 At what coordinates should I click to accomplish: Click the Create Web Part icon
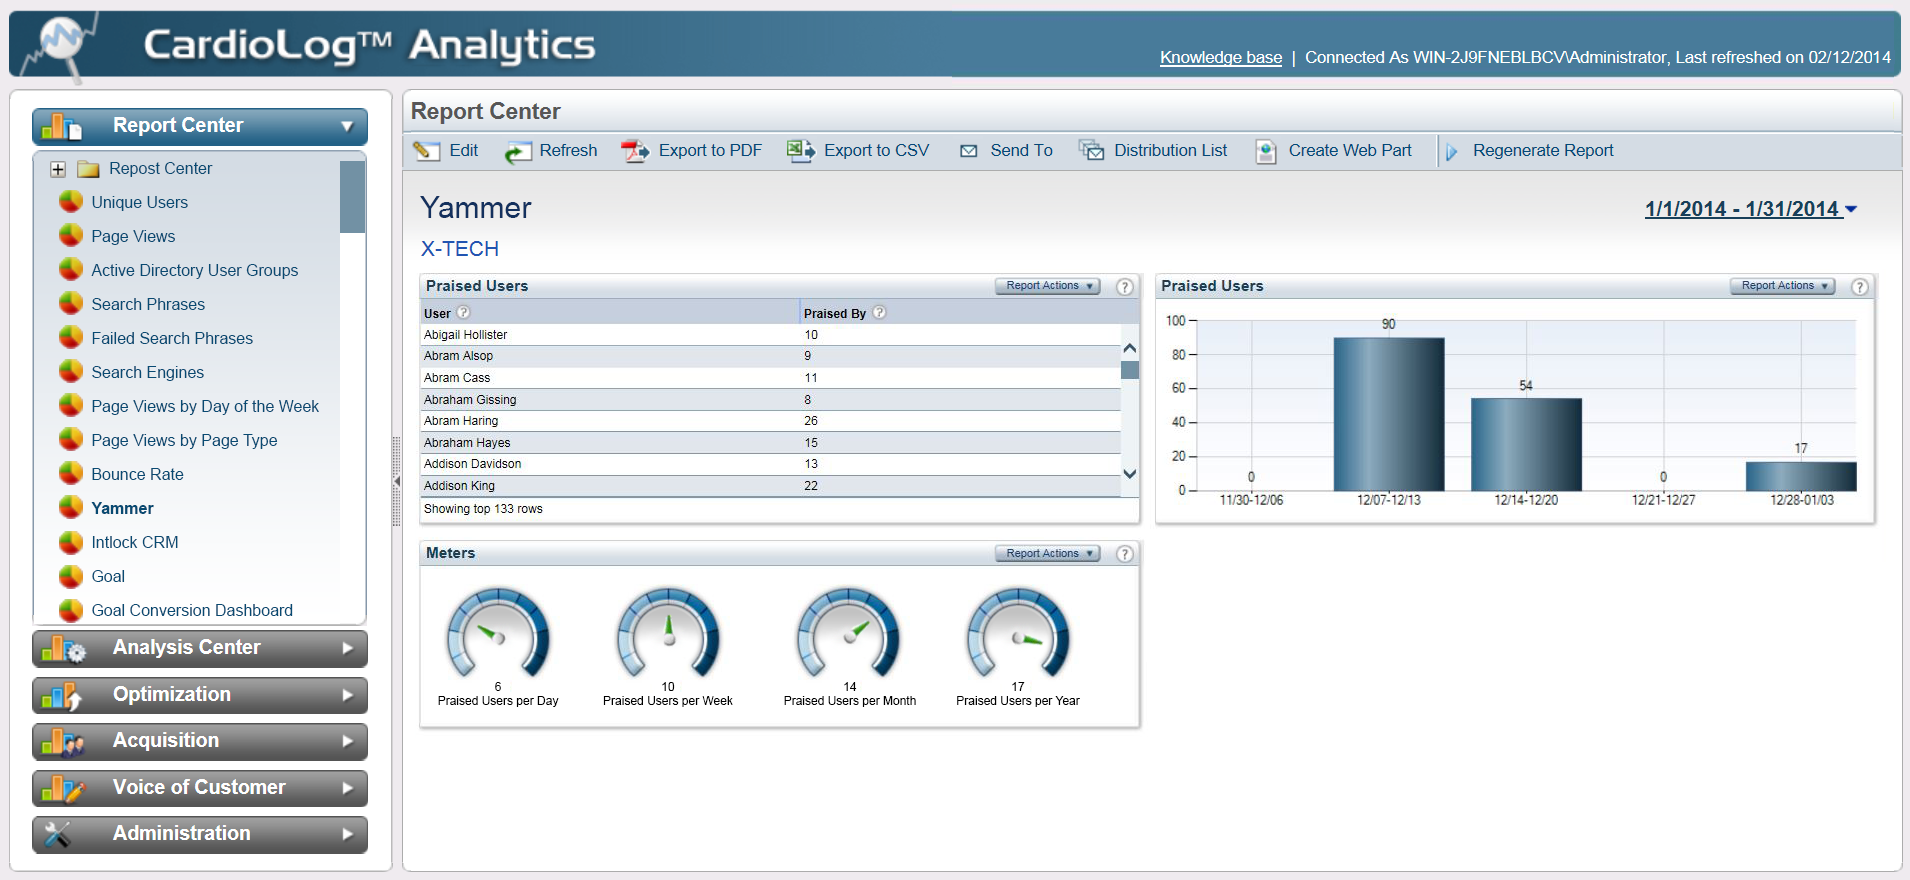[1266, 151]
